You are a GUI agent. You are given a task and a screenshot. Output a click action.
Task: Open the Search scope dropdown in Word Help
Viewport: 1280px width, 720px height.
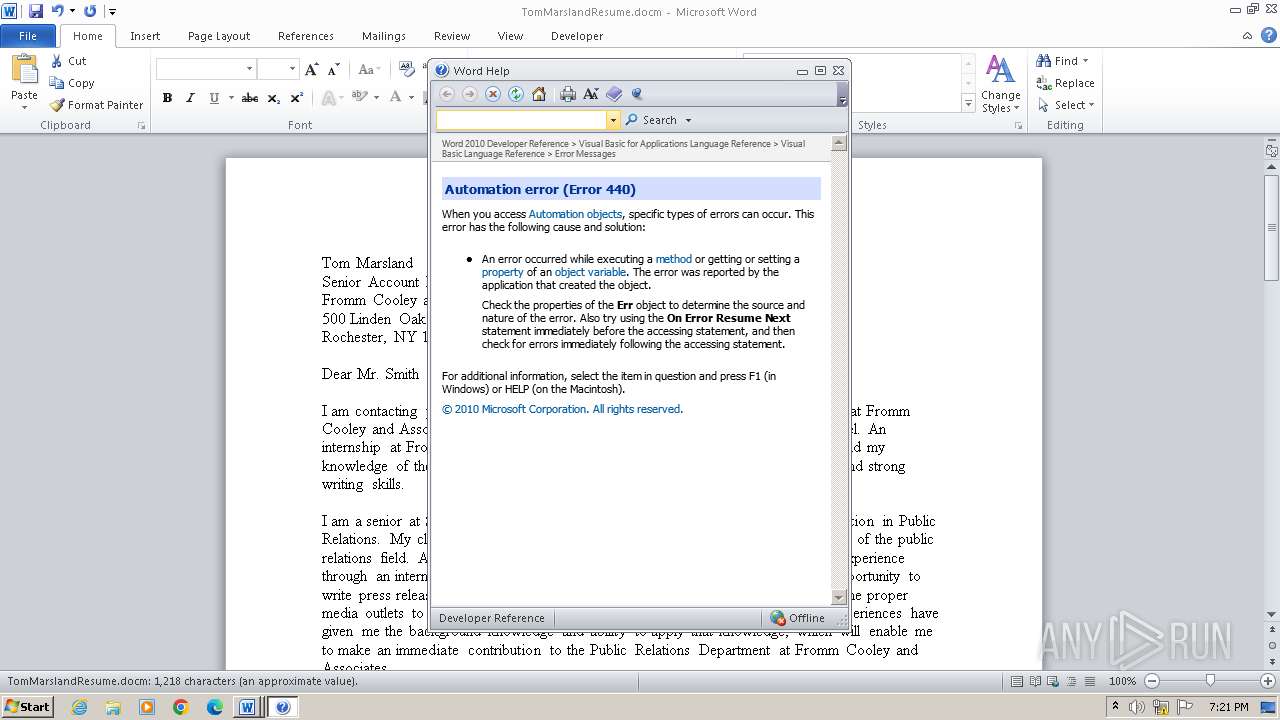pyautogui.click(x=688, y=120)
